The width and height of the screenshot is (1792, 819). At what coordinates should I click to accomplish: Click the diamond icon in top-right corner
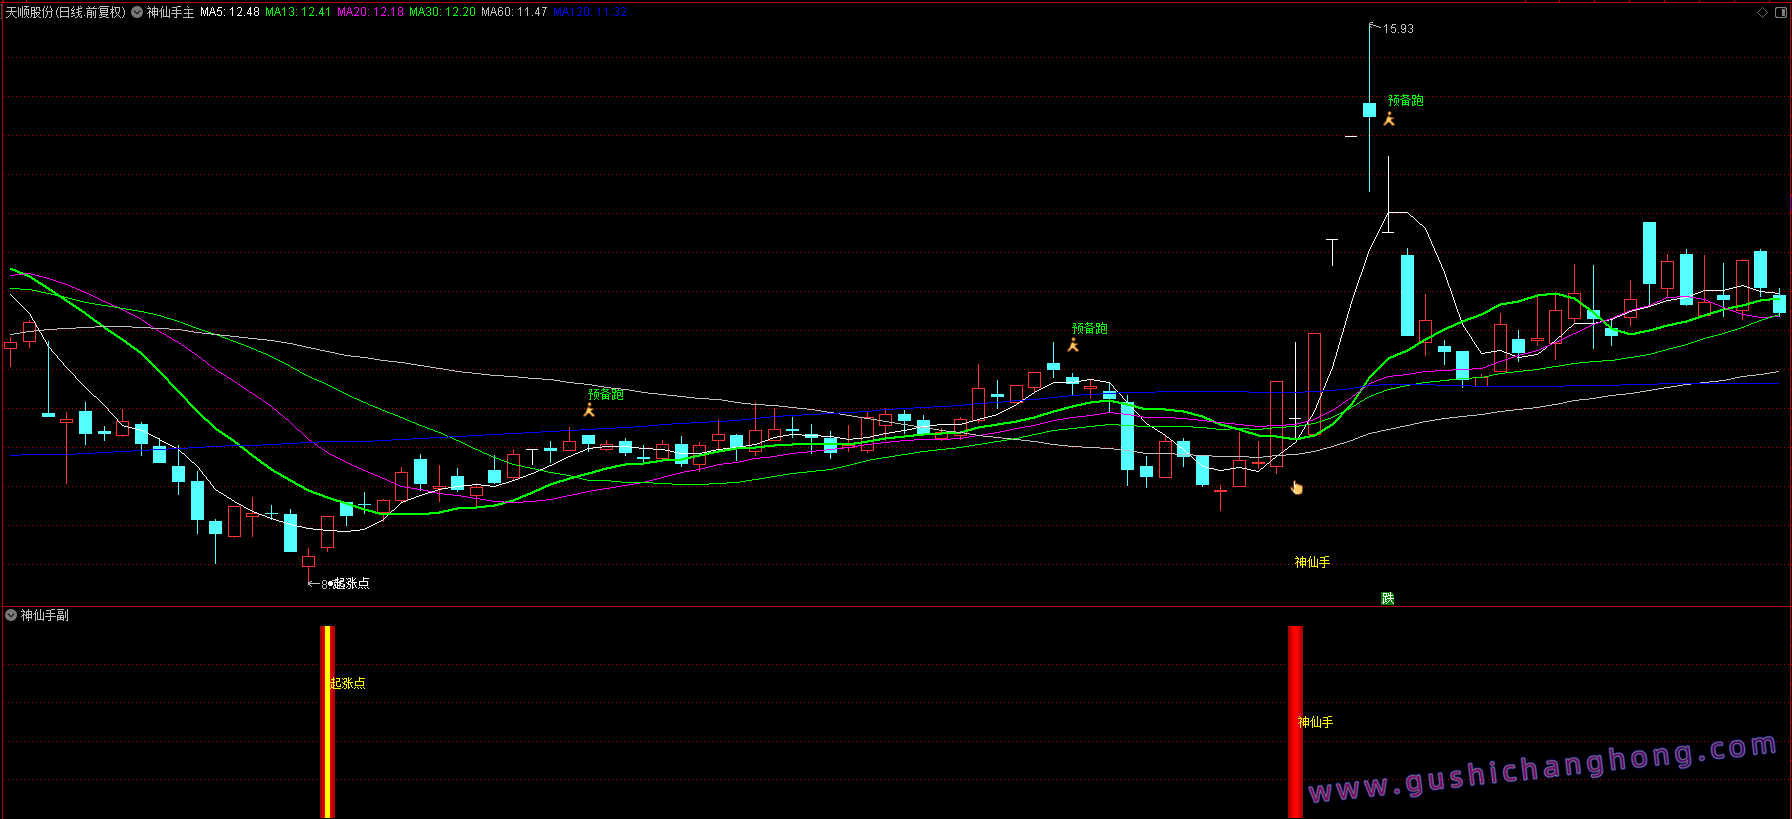click(1762, 12)
